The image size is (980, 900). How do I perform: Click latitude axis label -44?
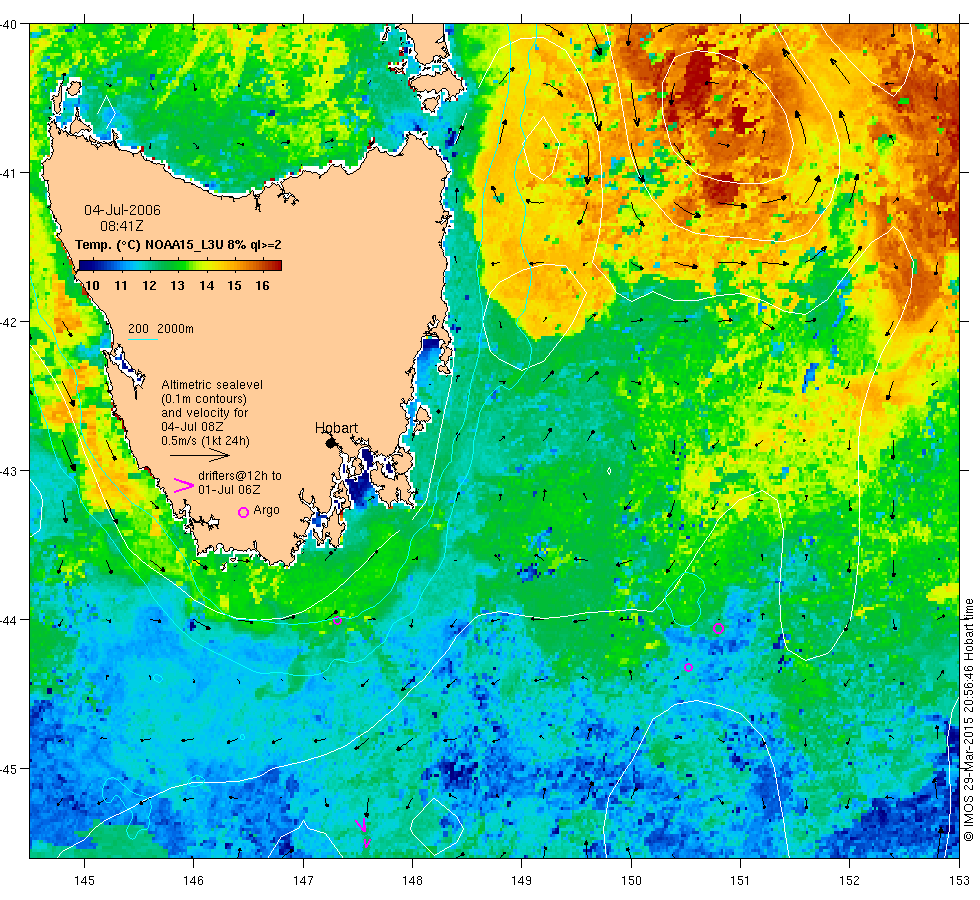[x=9, y=620]
